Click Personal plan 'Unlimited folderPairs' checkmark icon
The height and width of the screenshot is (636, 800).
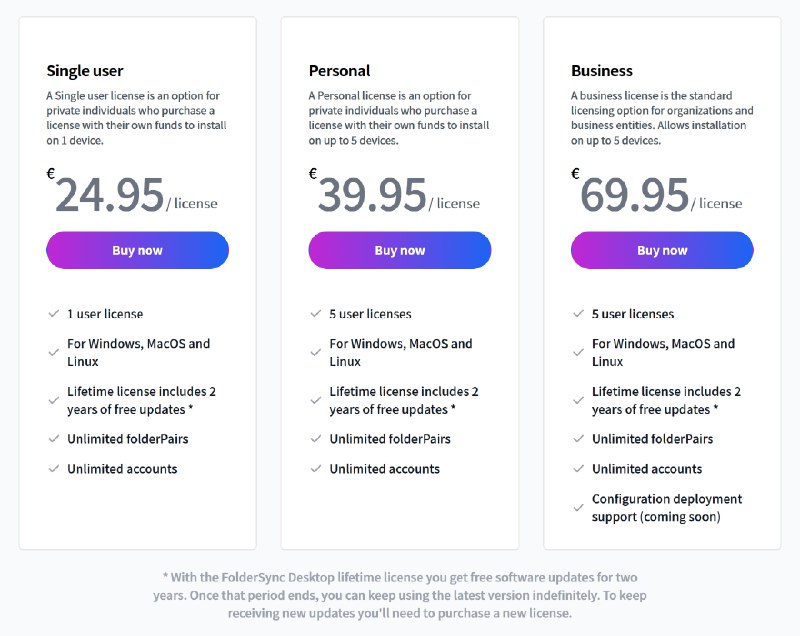(x=316, y=438)
